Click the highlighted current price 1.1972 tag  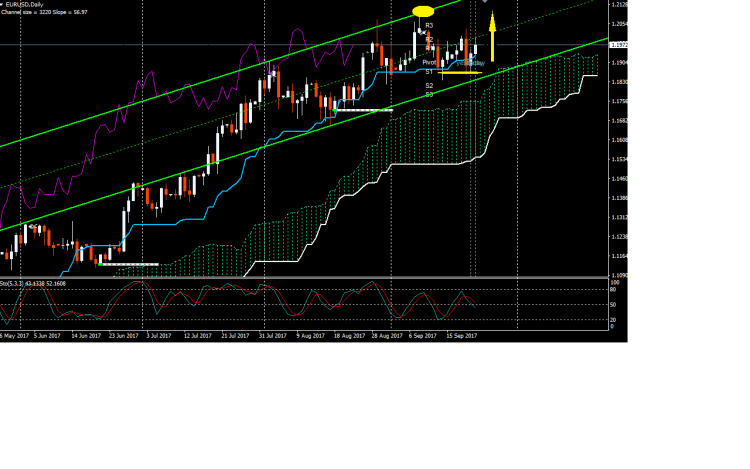(x=619, y=44)
